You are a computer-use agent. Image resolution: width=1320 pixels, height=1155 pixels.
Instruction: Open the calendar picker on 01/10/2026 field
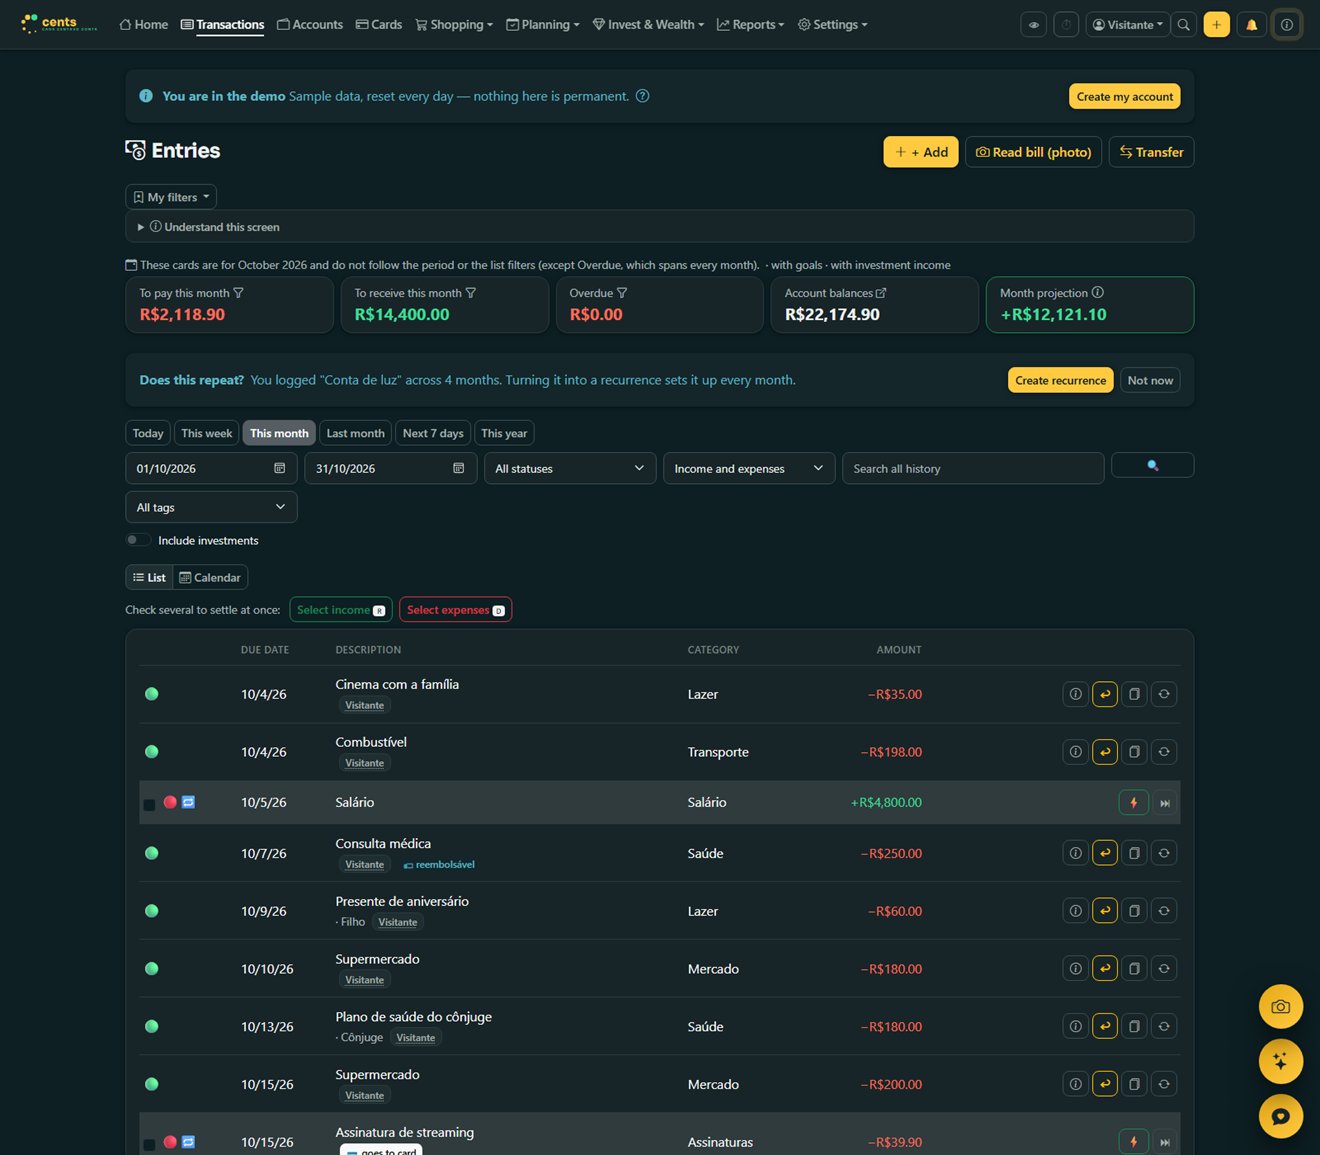pos(279,468)
